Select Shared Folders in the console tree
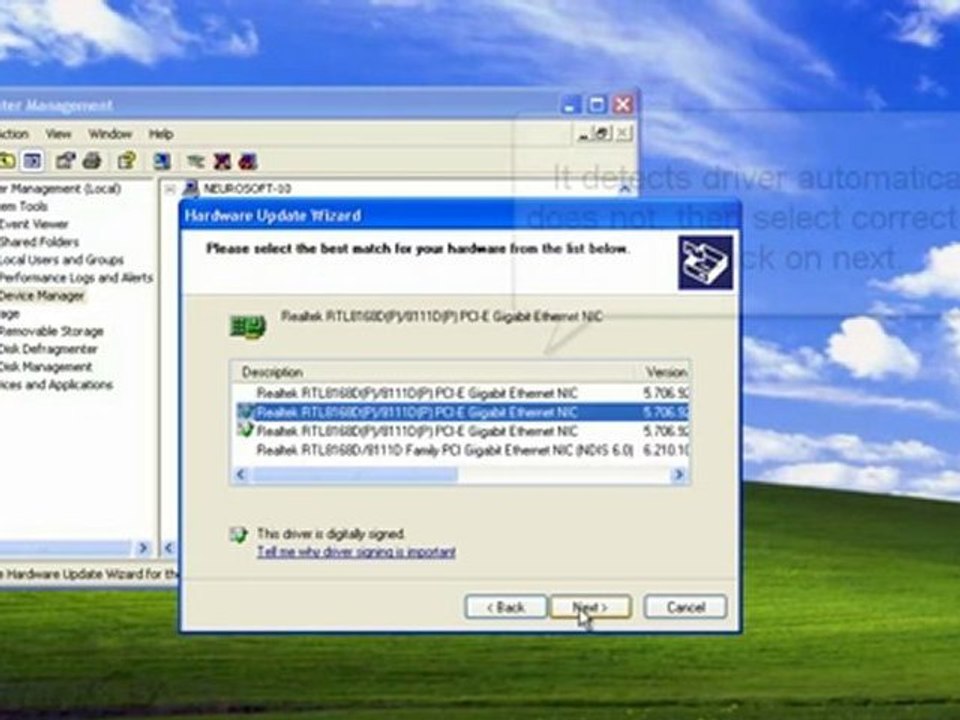Viewport: 960px width, 720px height. [39, 242]
